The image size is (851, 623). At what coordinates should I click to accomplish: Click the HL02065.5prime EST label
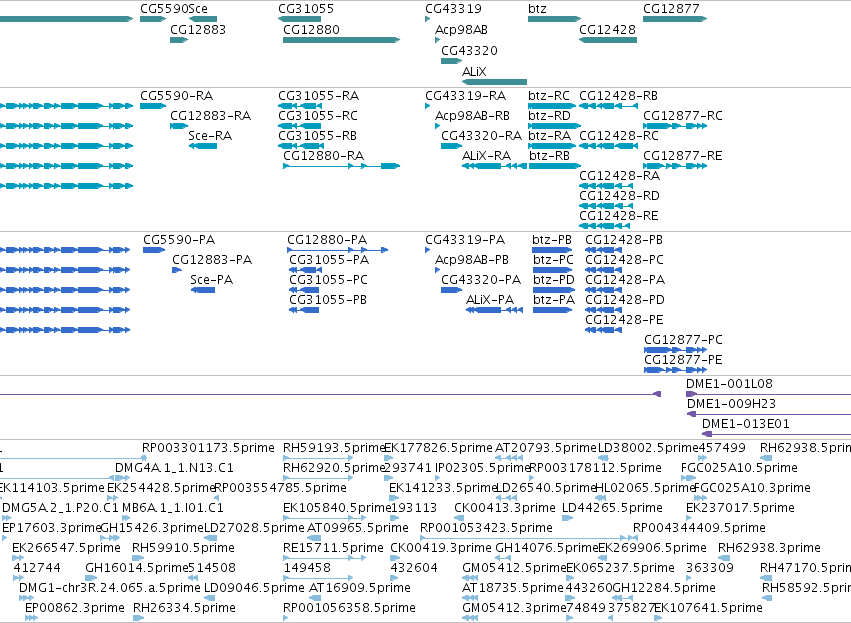pos(646,488)
